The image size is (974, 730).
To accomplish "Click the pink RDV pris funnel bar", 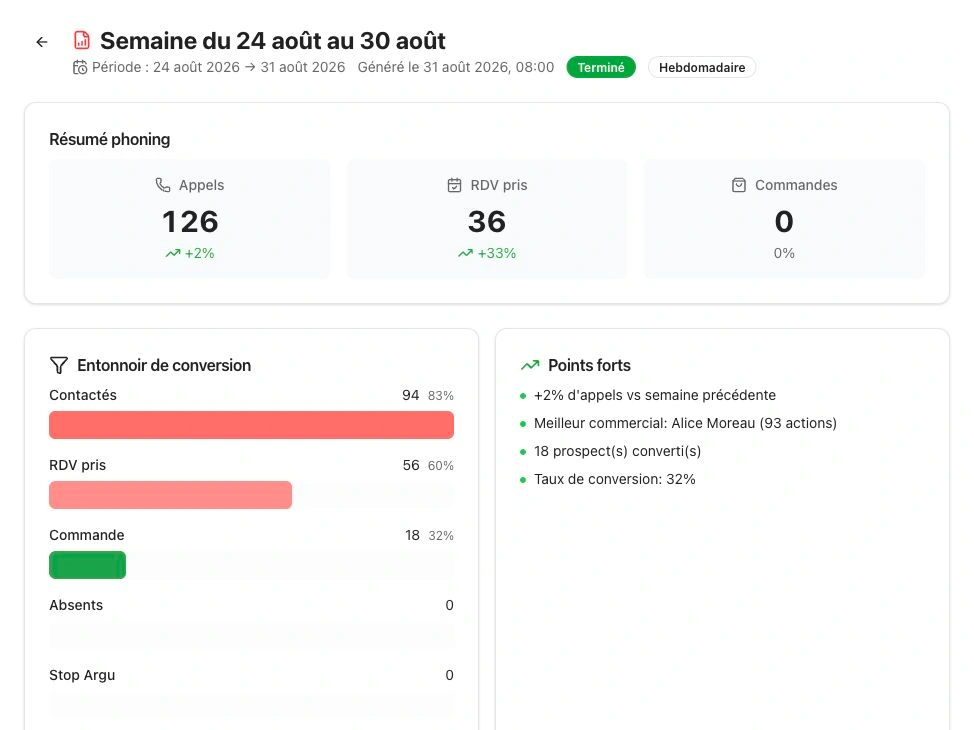I will (170, 495).
